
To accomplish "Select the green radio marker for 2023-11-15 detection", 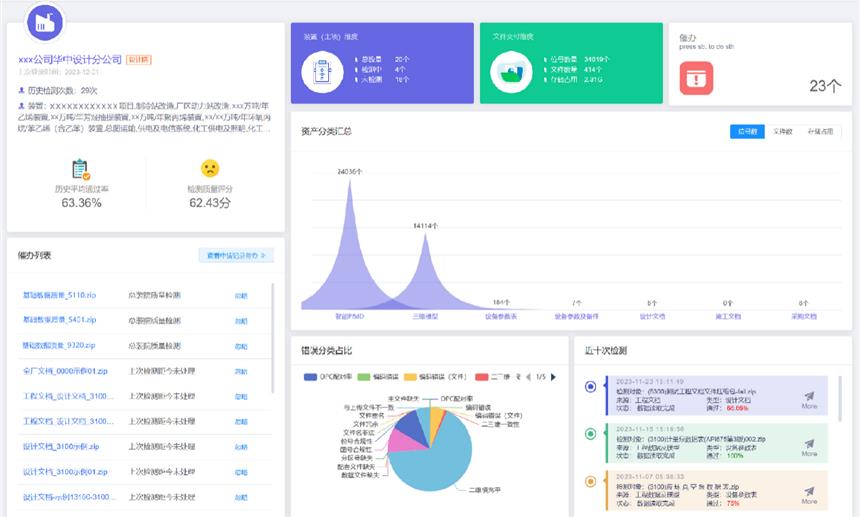I will click(590, 433).
